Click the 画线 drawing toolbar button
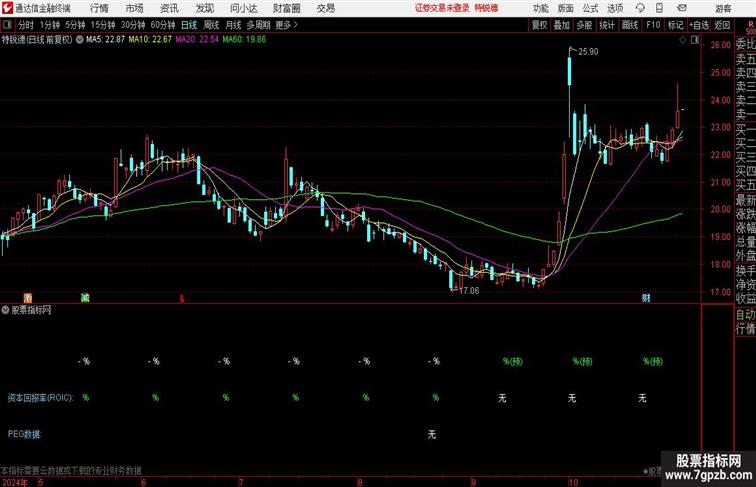This screenshot has width=756, height=487. click(630, 25)
